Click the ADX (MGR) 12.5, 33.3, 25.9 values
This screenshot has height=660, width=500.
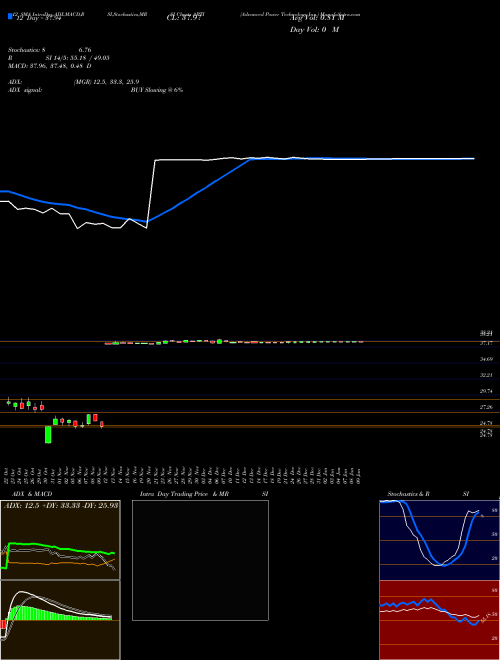[106, 82]
